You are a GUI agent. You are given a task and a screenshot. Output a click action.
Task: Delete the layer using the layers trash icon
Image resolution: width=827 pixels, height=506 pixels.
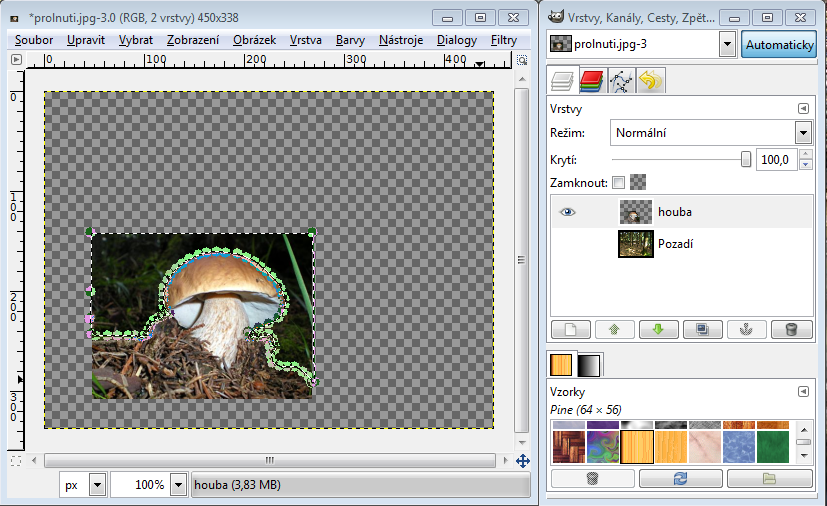click(x=791, y=329)
